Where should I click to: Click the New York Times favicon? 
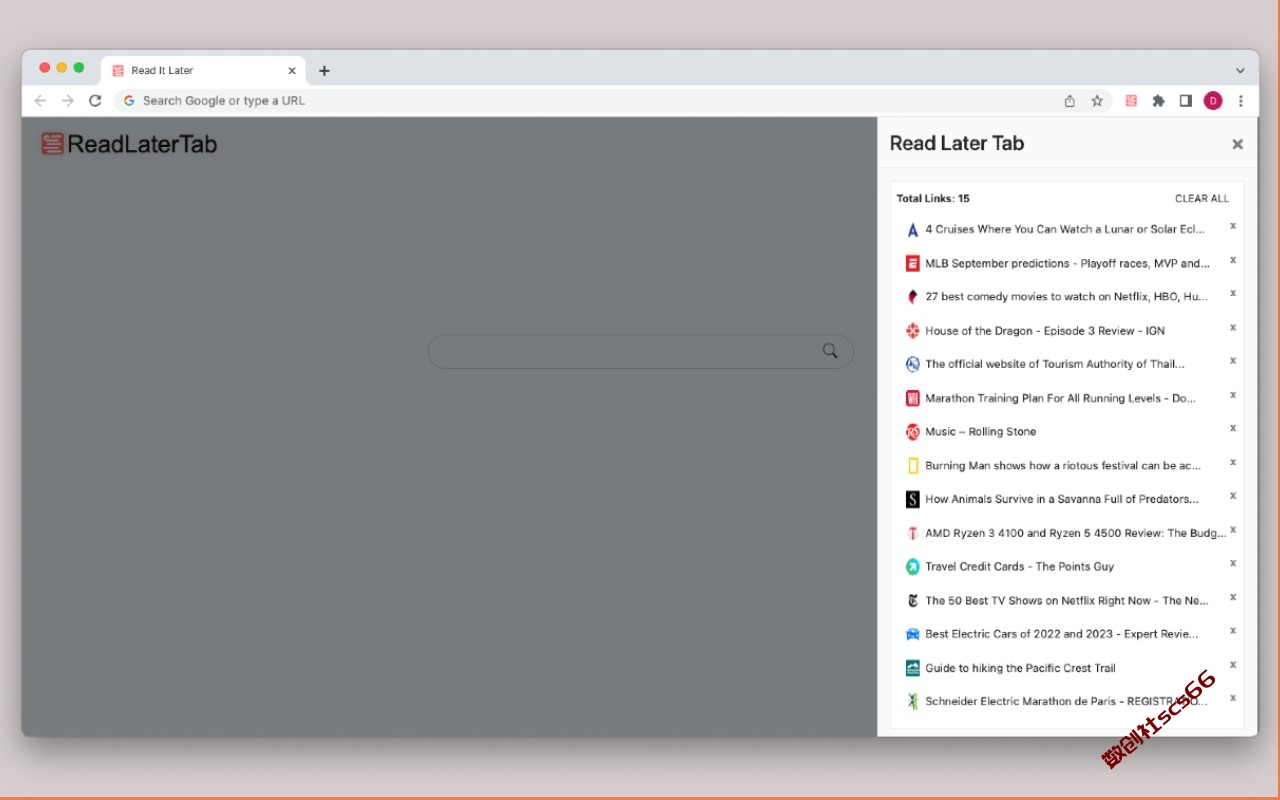(912, 601)
